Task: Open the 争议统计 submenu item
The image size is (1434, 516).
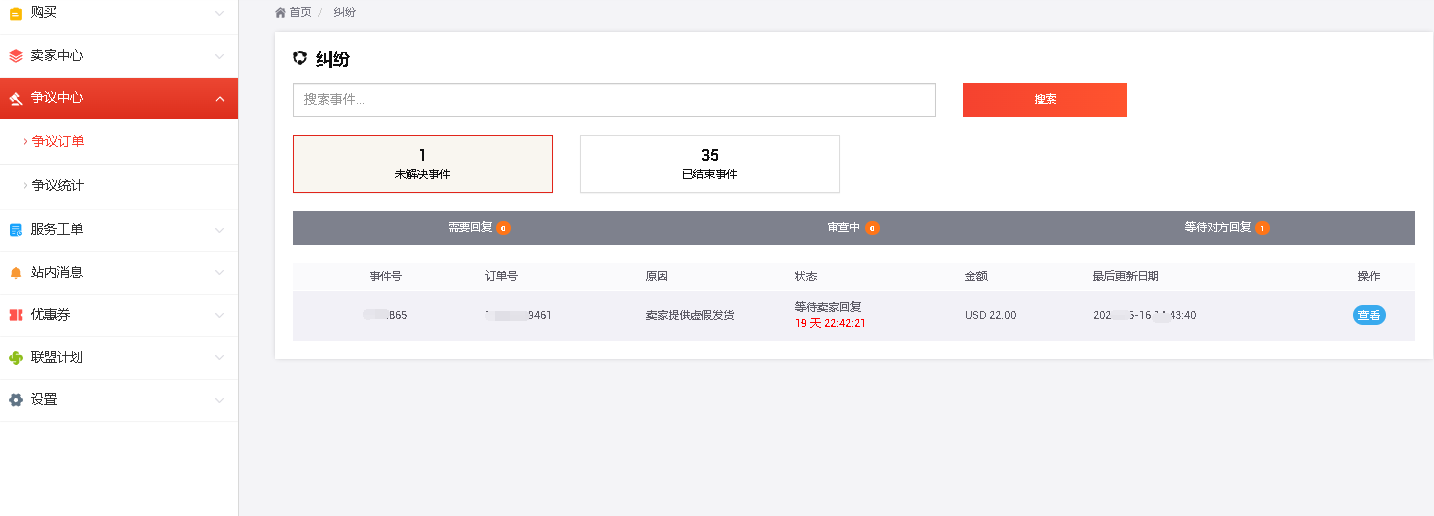Action: (119, 186)
